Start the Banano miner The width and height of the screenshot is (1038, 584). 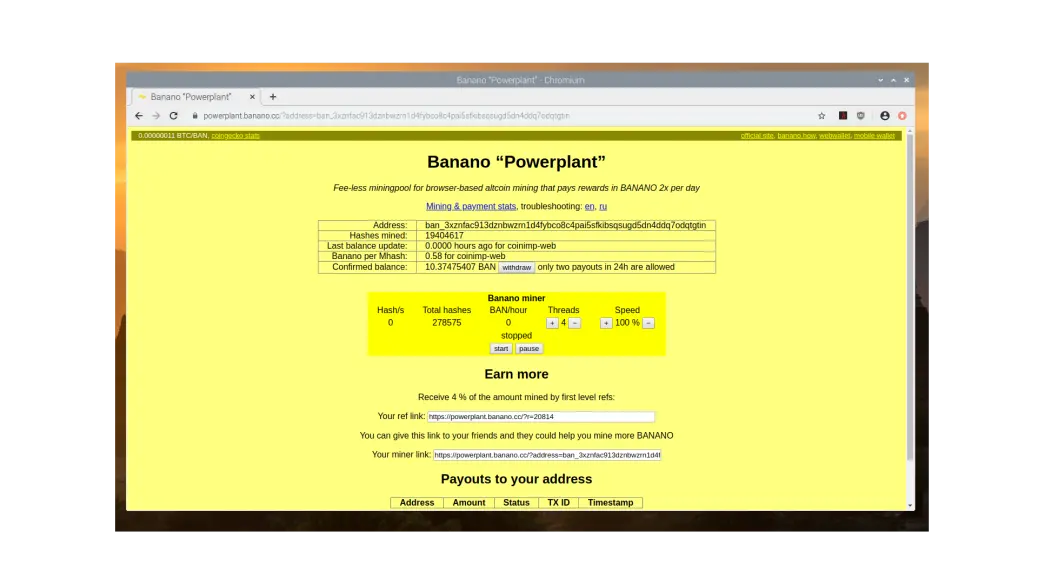[501, 349]
